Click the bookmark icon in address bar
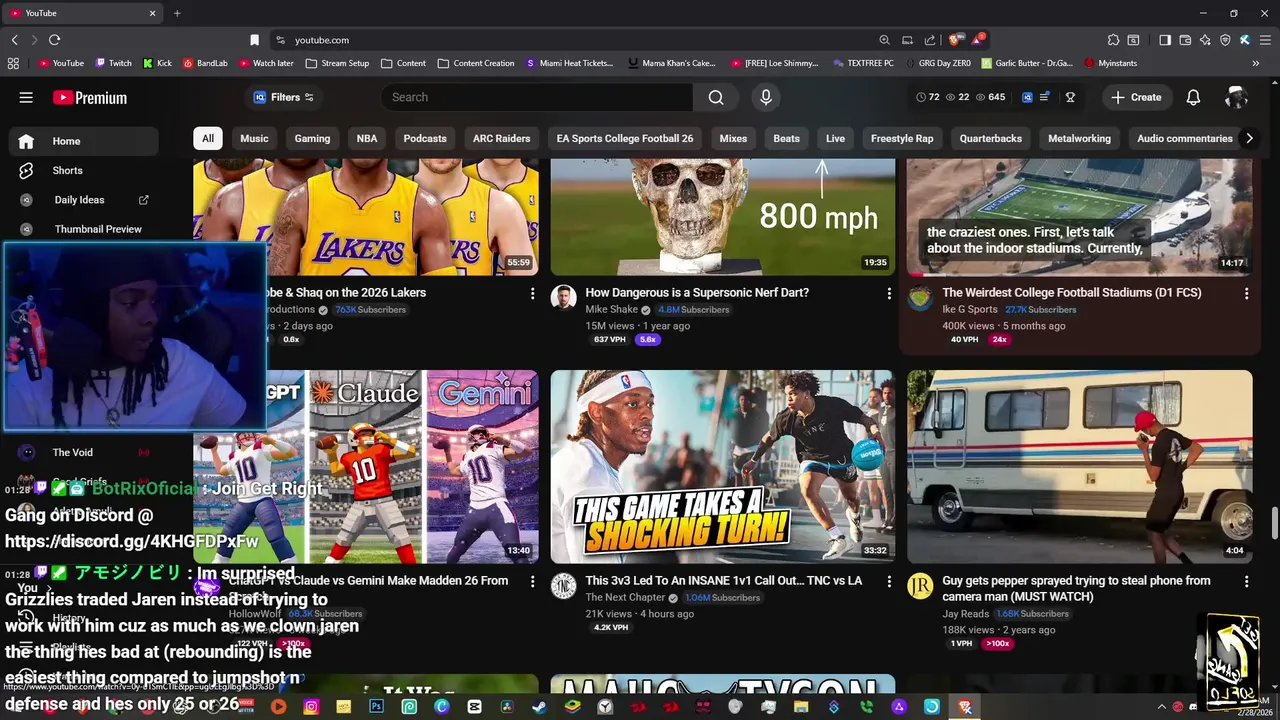This screenshot has height=720, width=1280. point(254,40)
